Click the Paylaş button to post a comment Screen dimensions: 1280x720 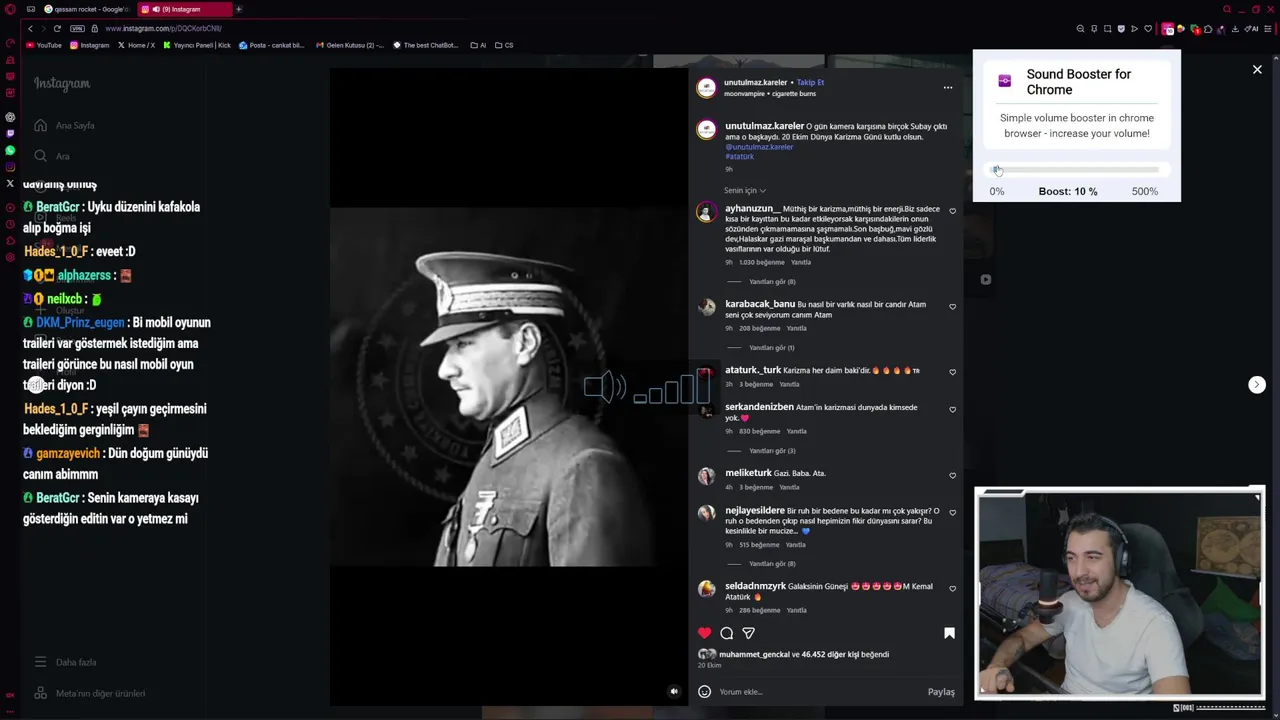click(941, 692)
